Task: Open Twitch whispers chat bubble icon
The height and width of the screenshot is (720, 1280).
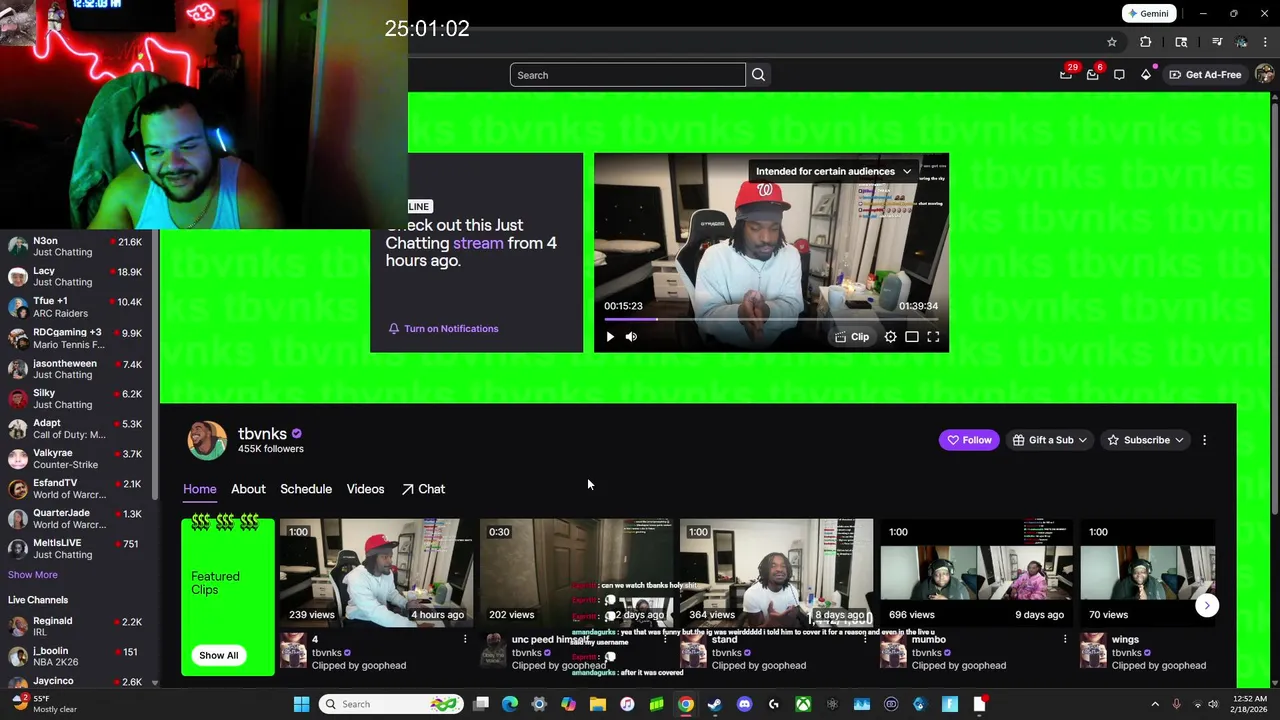Action: (x=1119, y=75)
